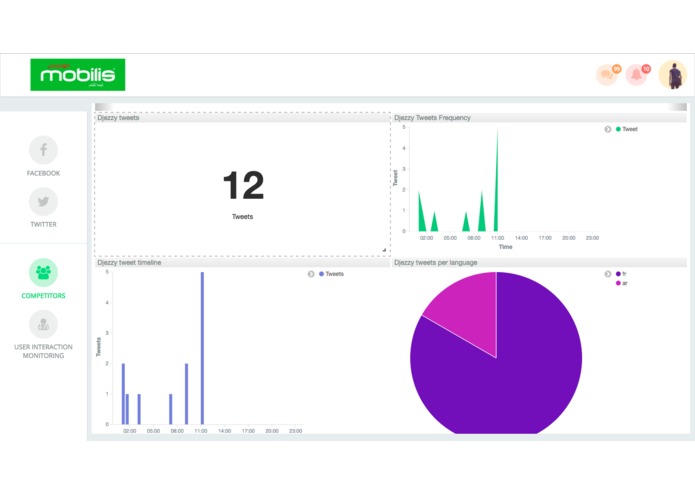Click the magenta ar legend dot
Image resolution: width=695 pixels, height=494 pixels.
[x=618, y=283]
